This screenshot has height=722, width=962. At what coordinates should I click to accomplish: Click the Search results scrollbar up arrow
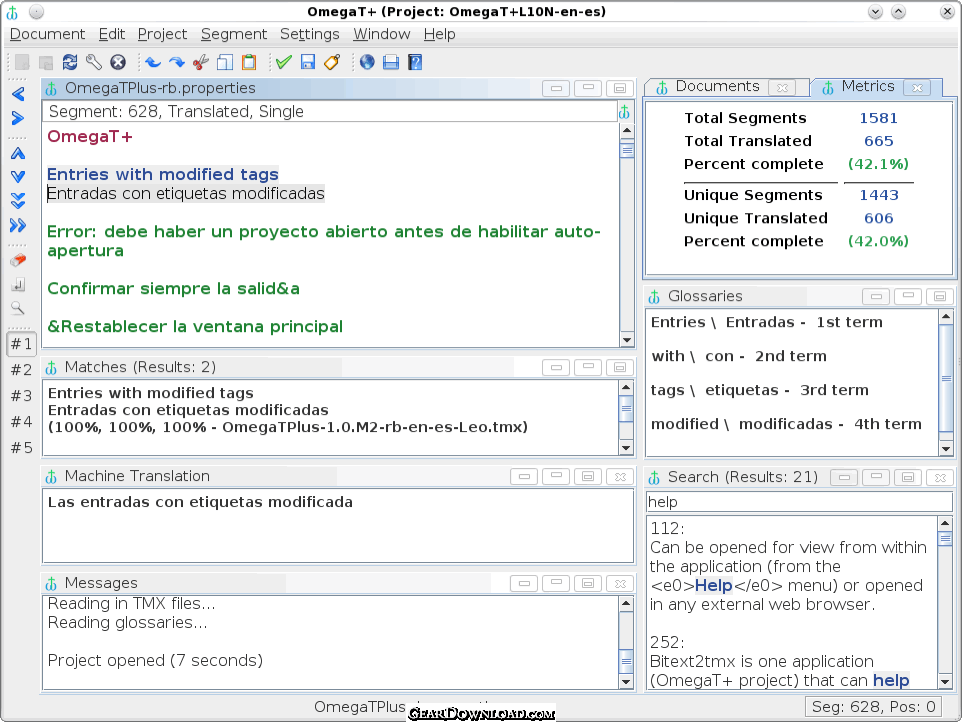pyautogui.click(x=945, y=523)
